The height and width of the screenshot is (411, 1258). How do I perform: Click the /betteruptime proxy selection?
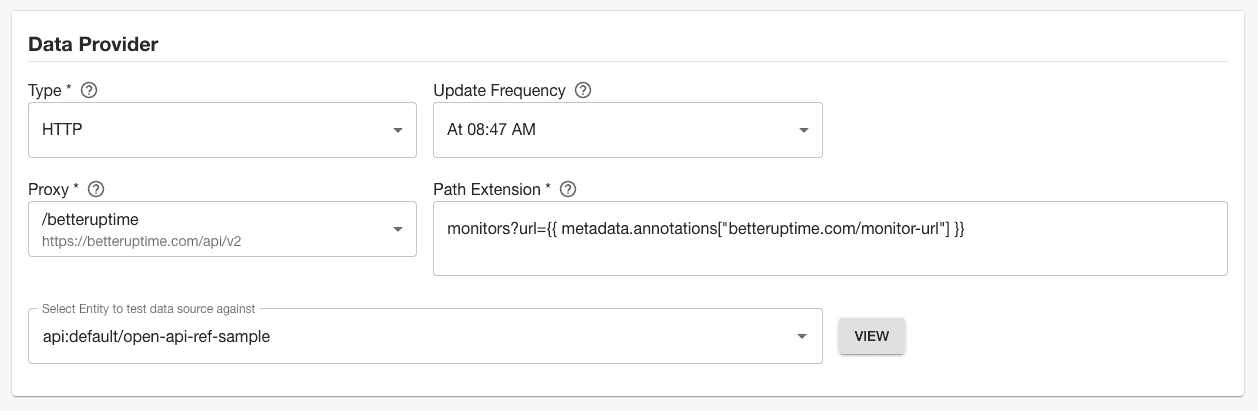222,229
